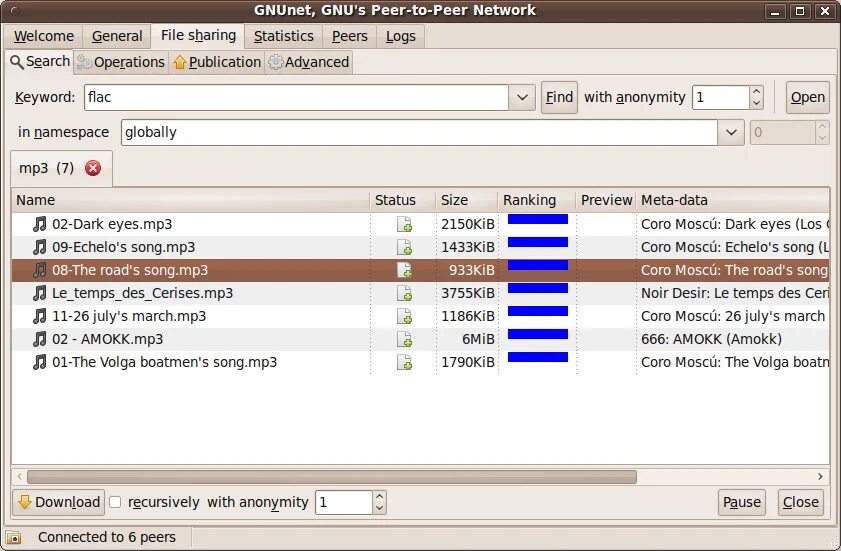Focus the download anonymity value field

click(x=344, y=502)
